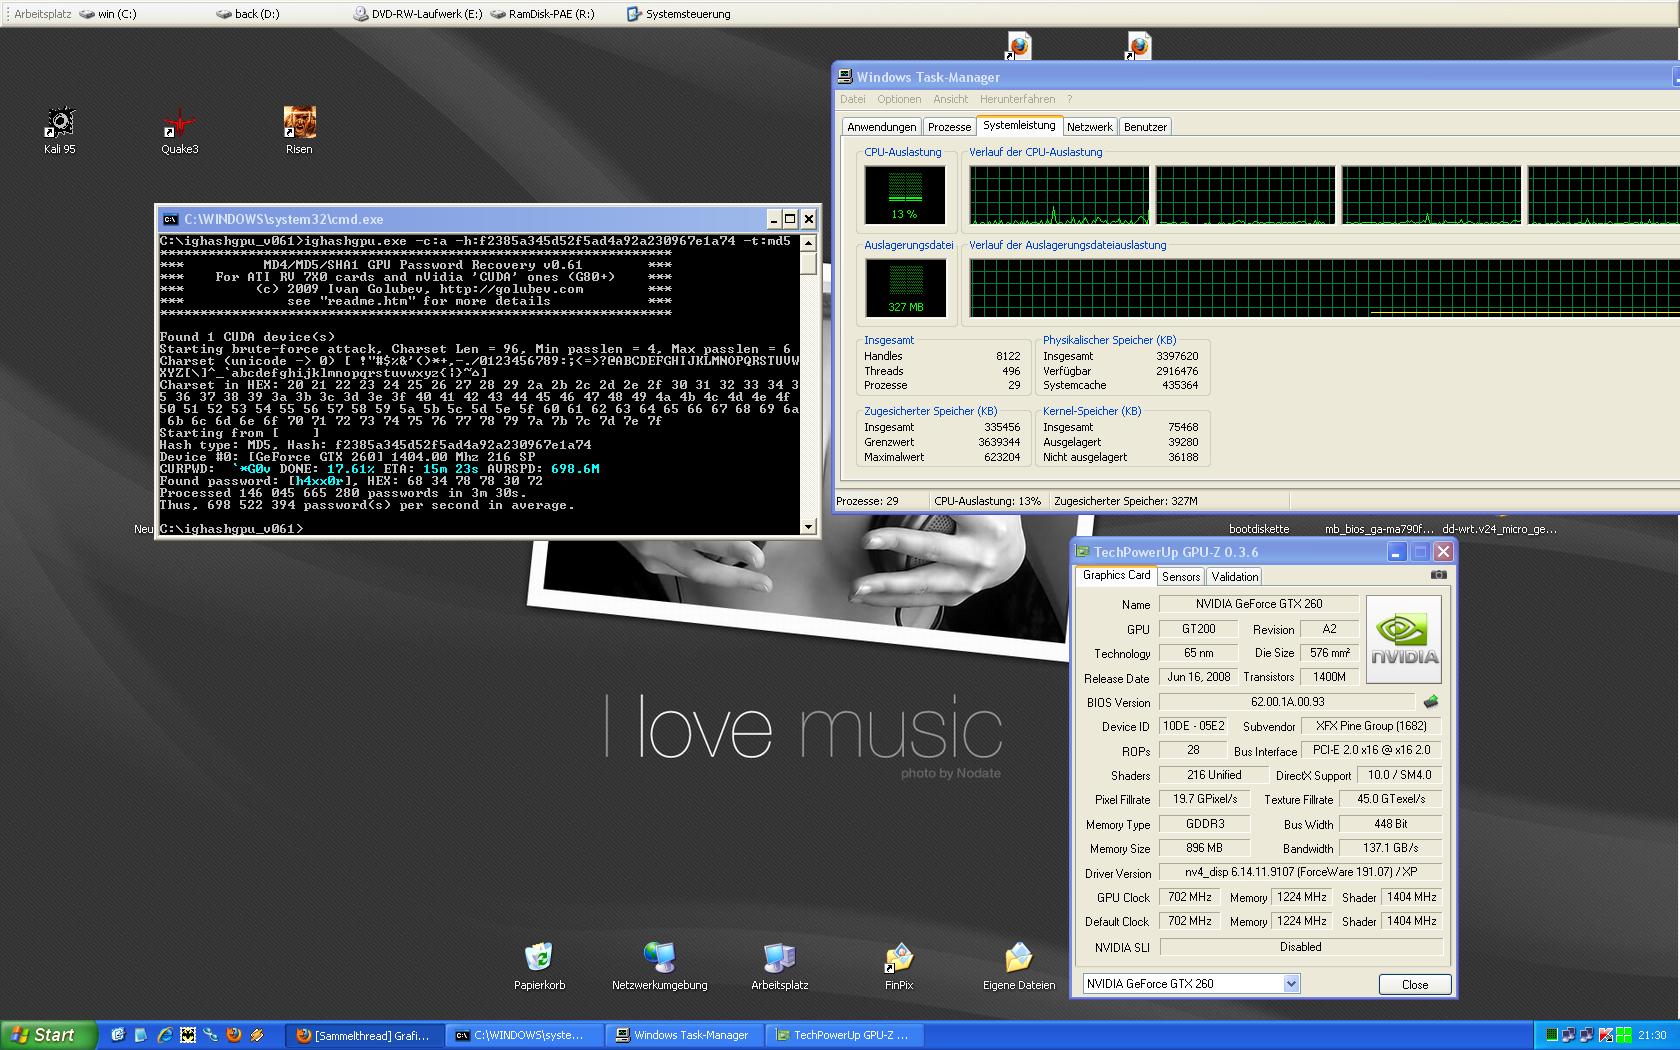Switch to cmd.exe via the taskbar button
The width and height of the screenshot is (1680, 1050).
tap(522, 1035)
